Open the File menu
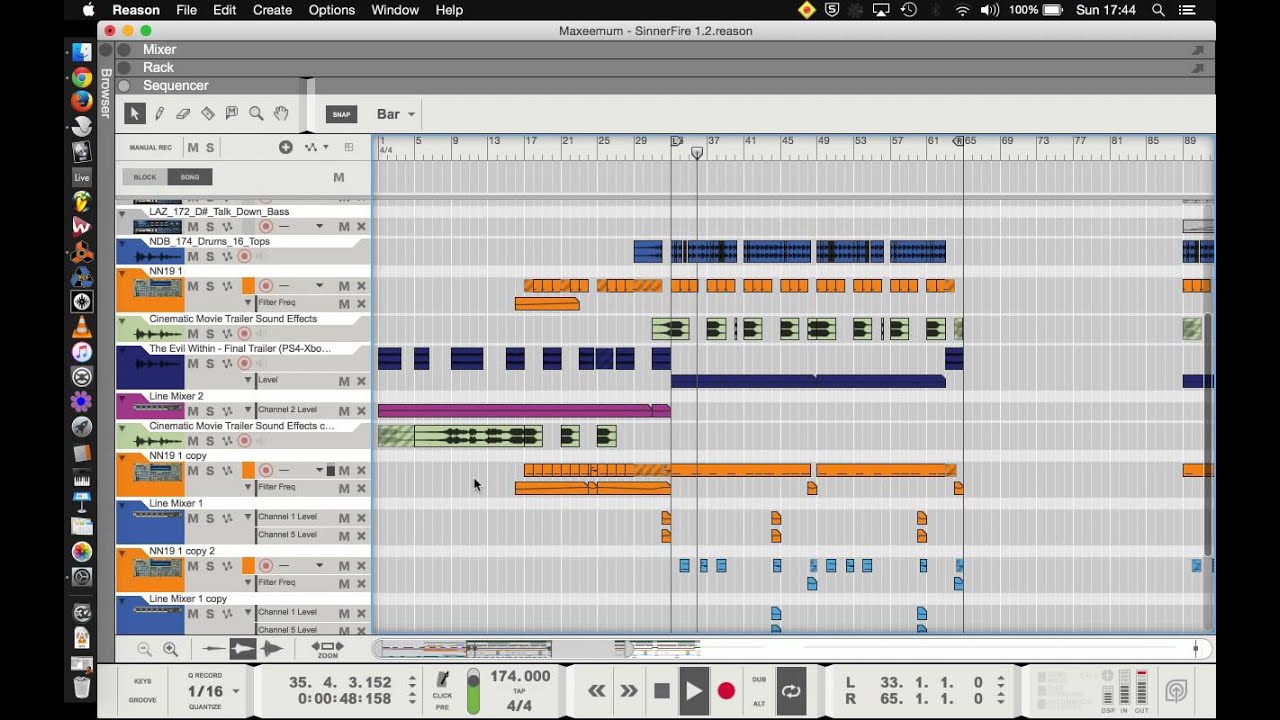 [186, 10]
